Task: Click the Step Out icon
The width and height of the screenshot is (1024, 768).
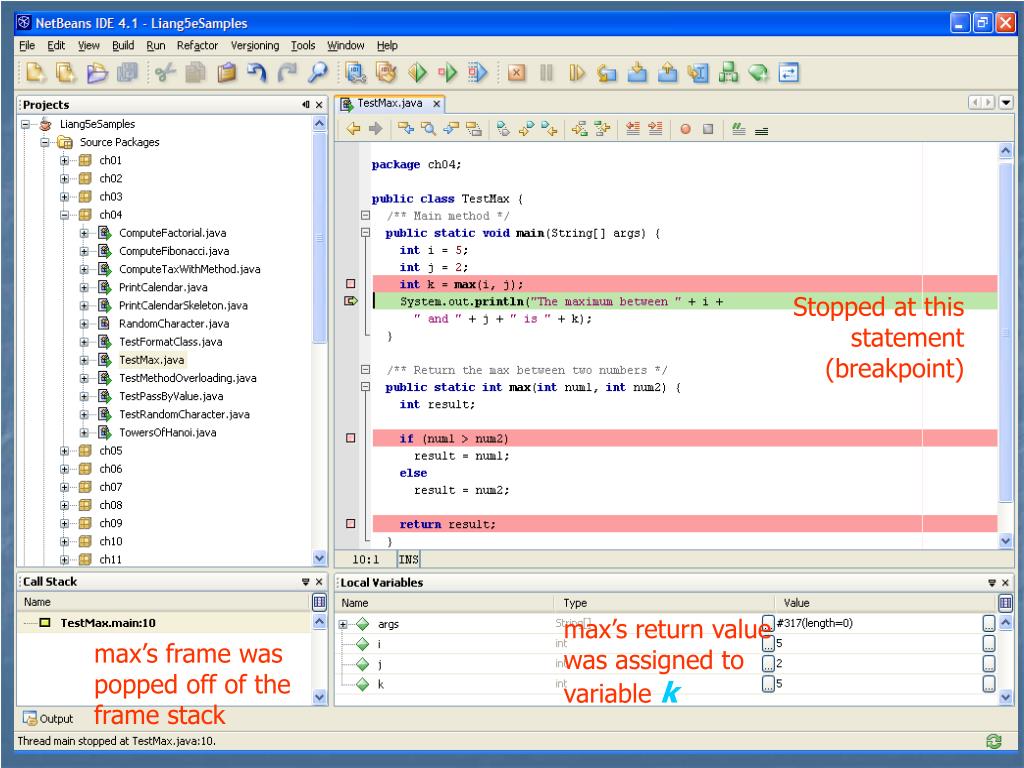Action: point(667,72)
